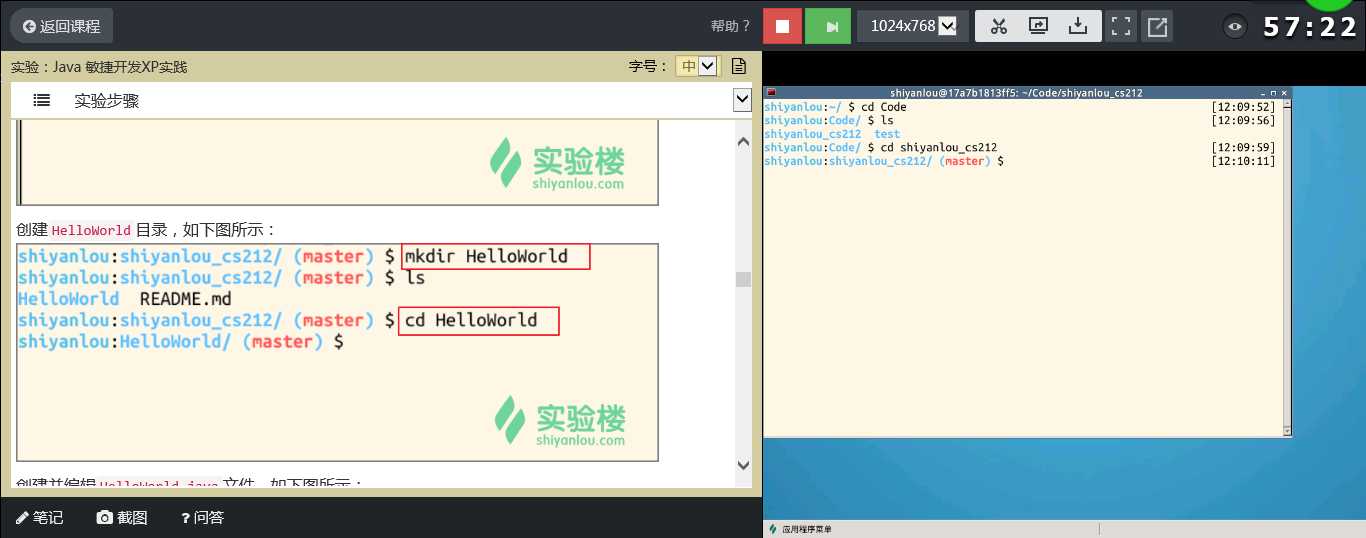Screen dimensions: 1366x538
Task: Open the 帮助 help link
Action: coord(730,26)
